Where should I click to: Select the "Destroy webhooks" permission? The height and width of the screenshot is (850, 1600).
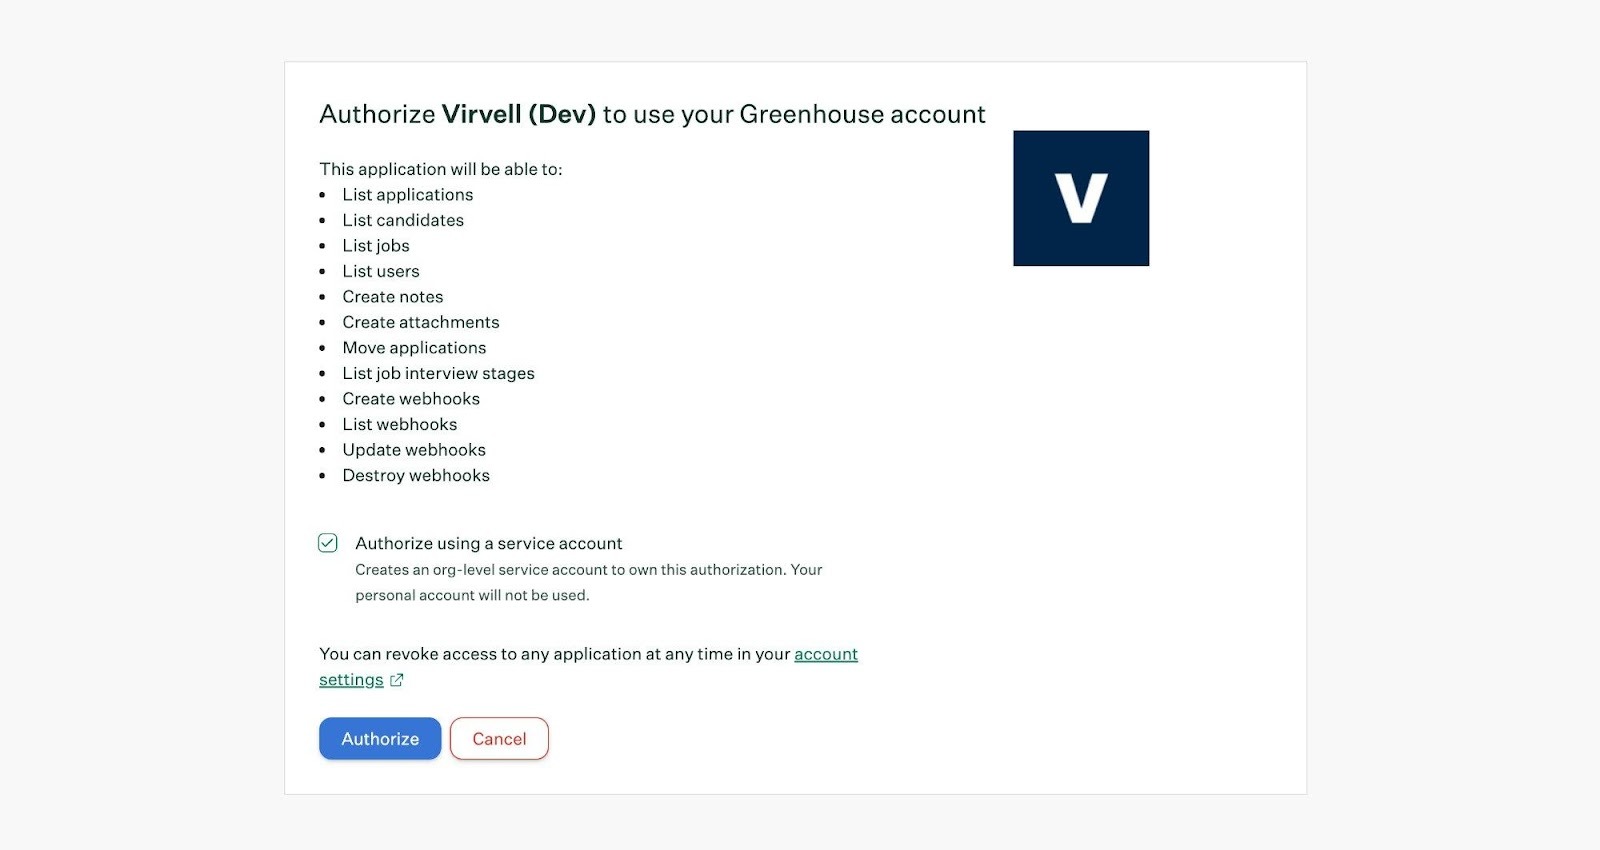click(x=416, y=475)
